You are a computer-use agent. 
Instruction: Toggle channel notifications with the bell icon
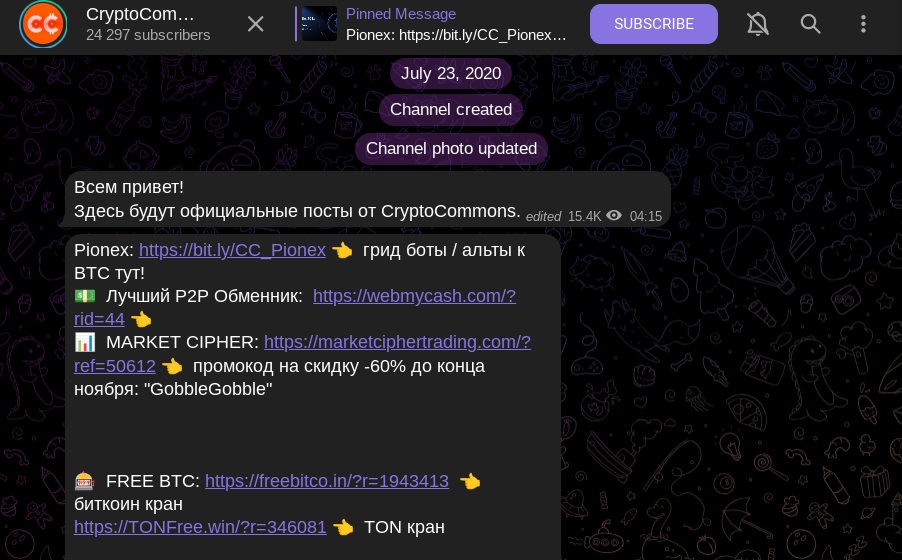coord(758,24)
